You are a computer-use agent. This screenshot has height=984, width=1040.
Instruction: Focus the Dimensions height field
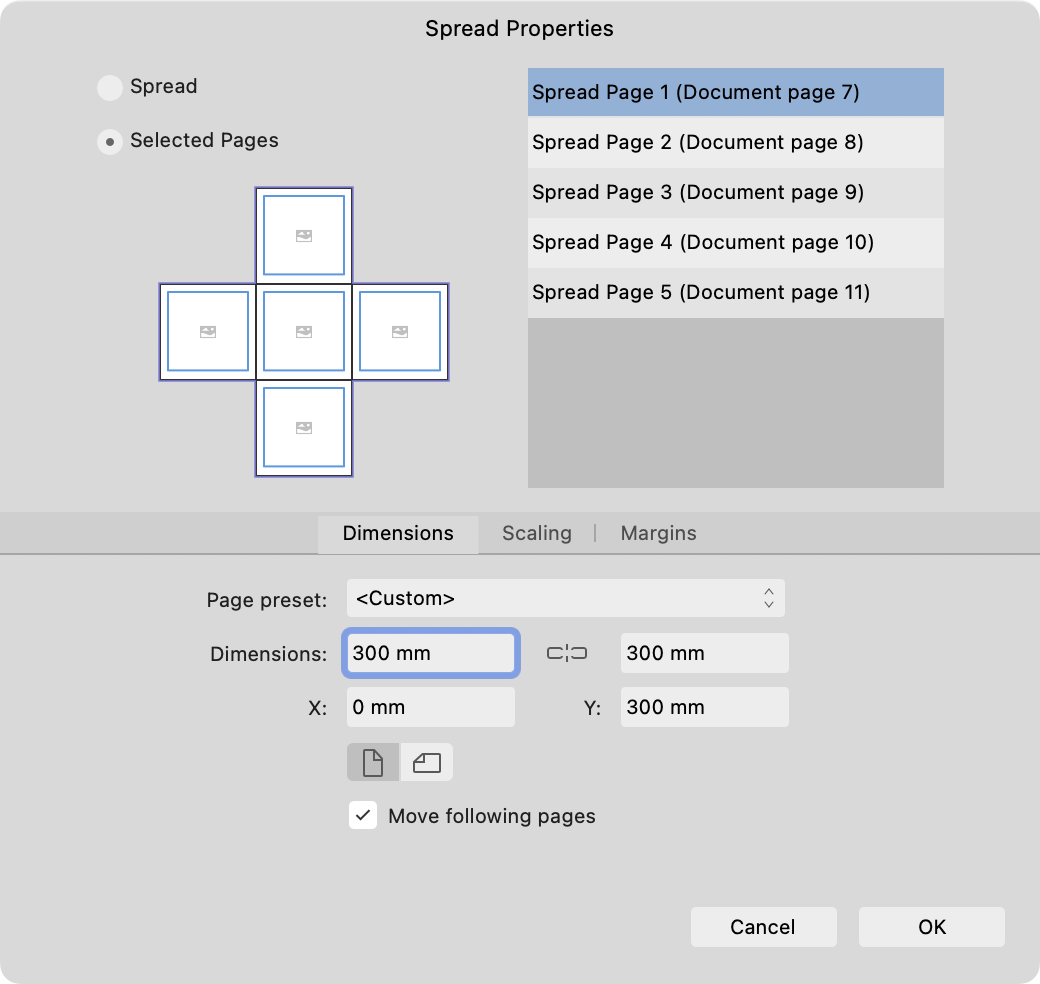(x=704, y=653)
